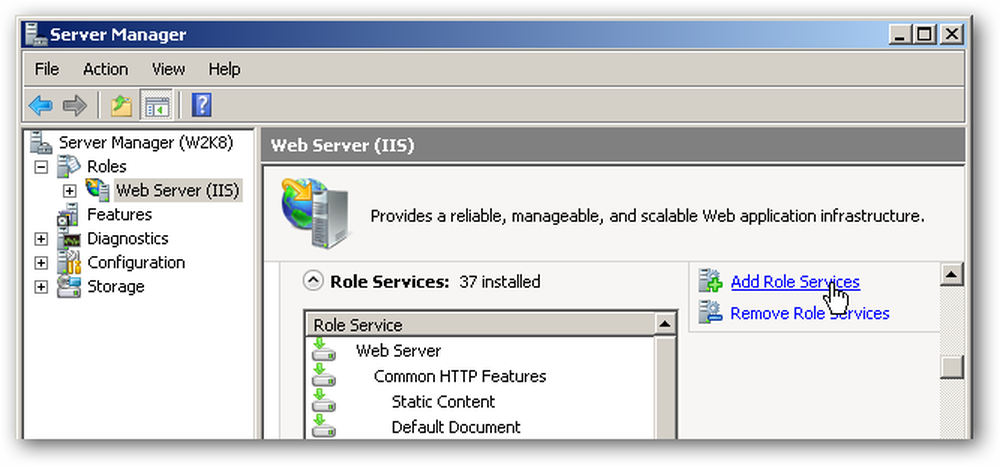Select the Server Manager (W2K8) root node
Viewport: 1000px width, 466px height.
[145, 142]
